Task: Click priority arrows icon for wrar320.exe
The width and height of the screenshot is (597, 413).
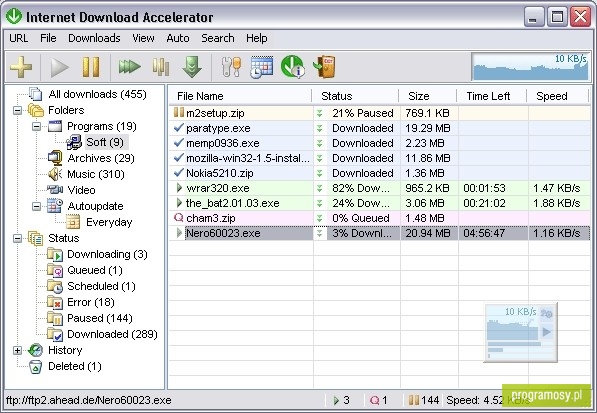Action: point(319,188)
